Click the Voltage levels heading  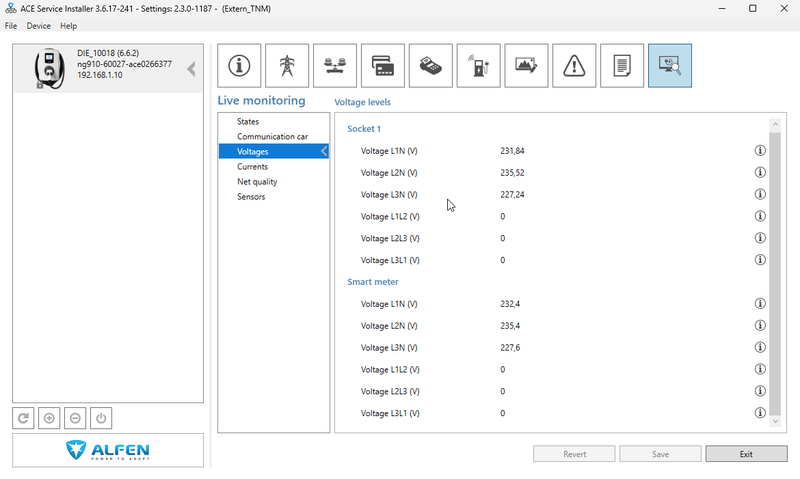pos(362,102)
